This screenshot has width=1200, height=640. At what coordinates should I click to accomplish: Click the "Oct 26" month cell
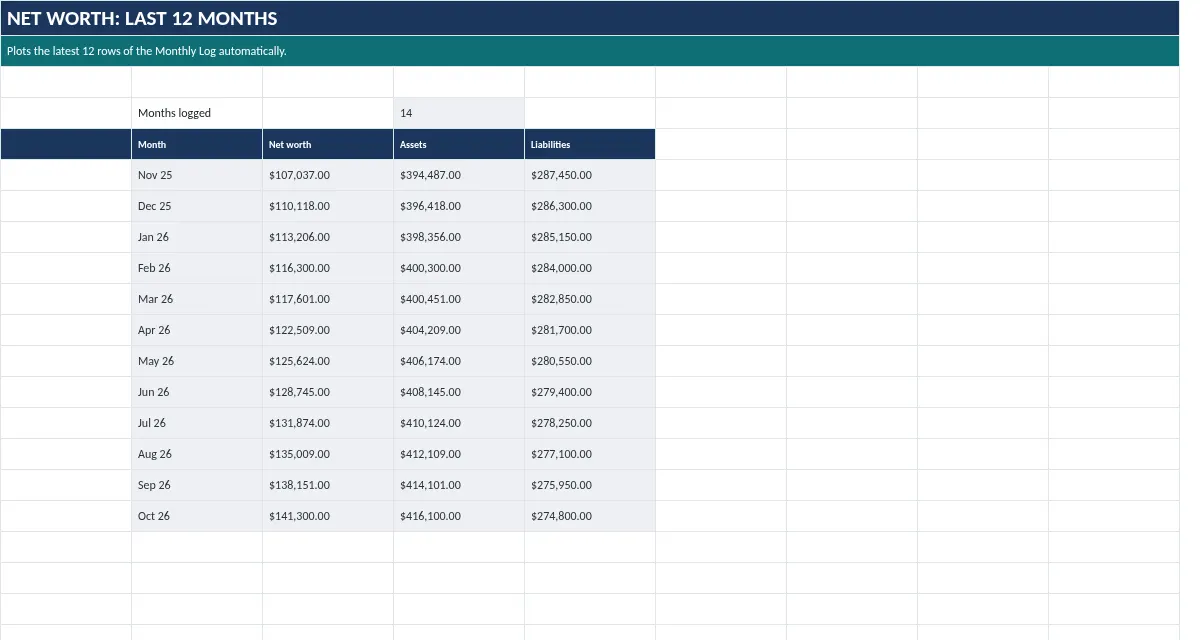coord(197,516)
